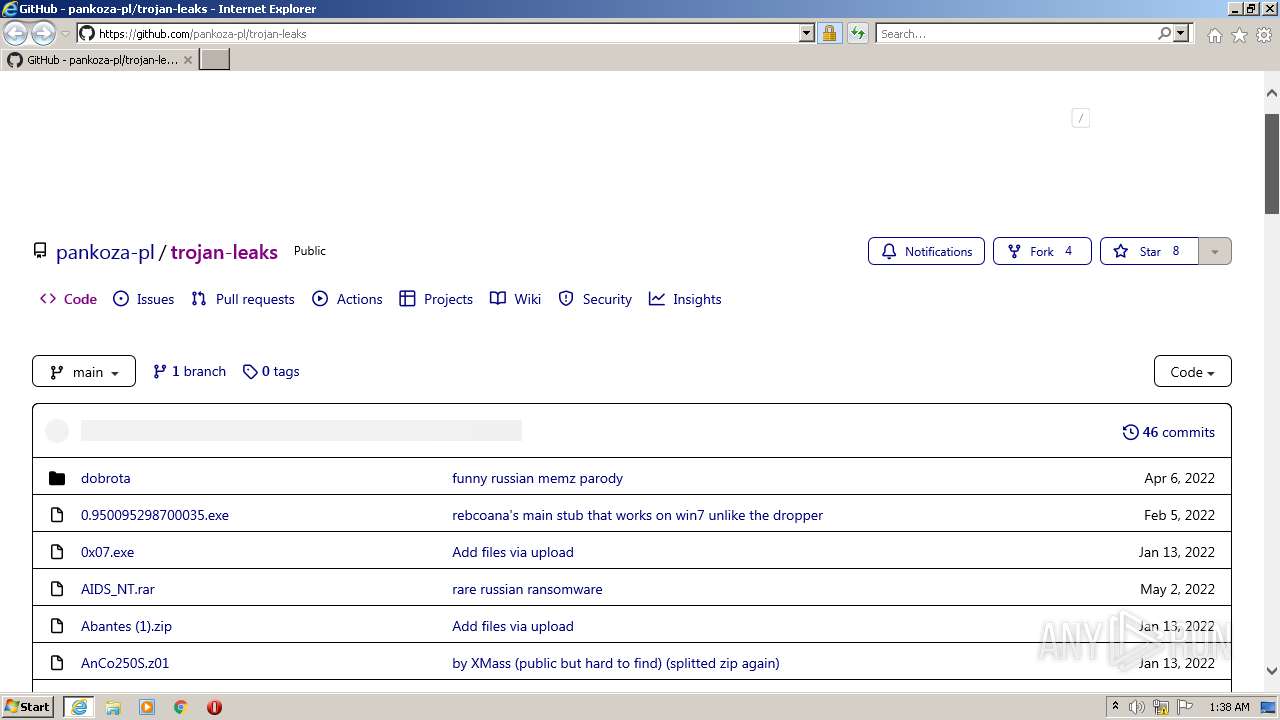Click the IE Search box
Viewport: 1280px width, 720px height.
tap(1015, 33)
